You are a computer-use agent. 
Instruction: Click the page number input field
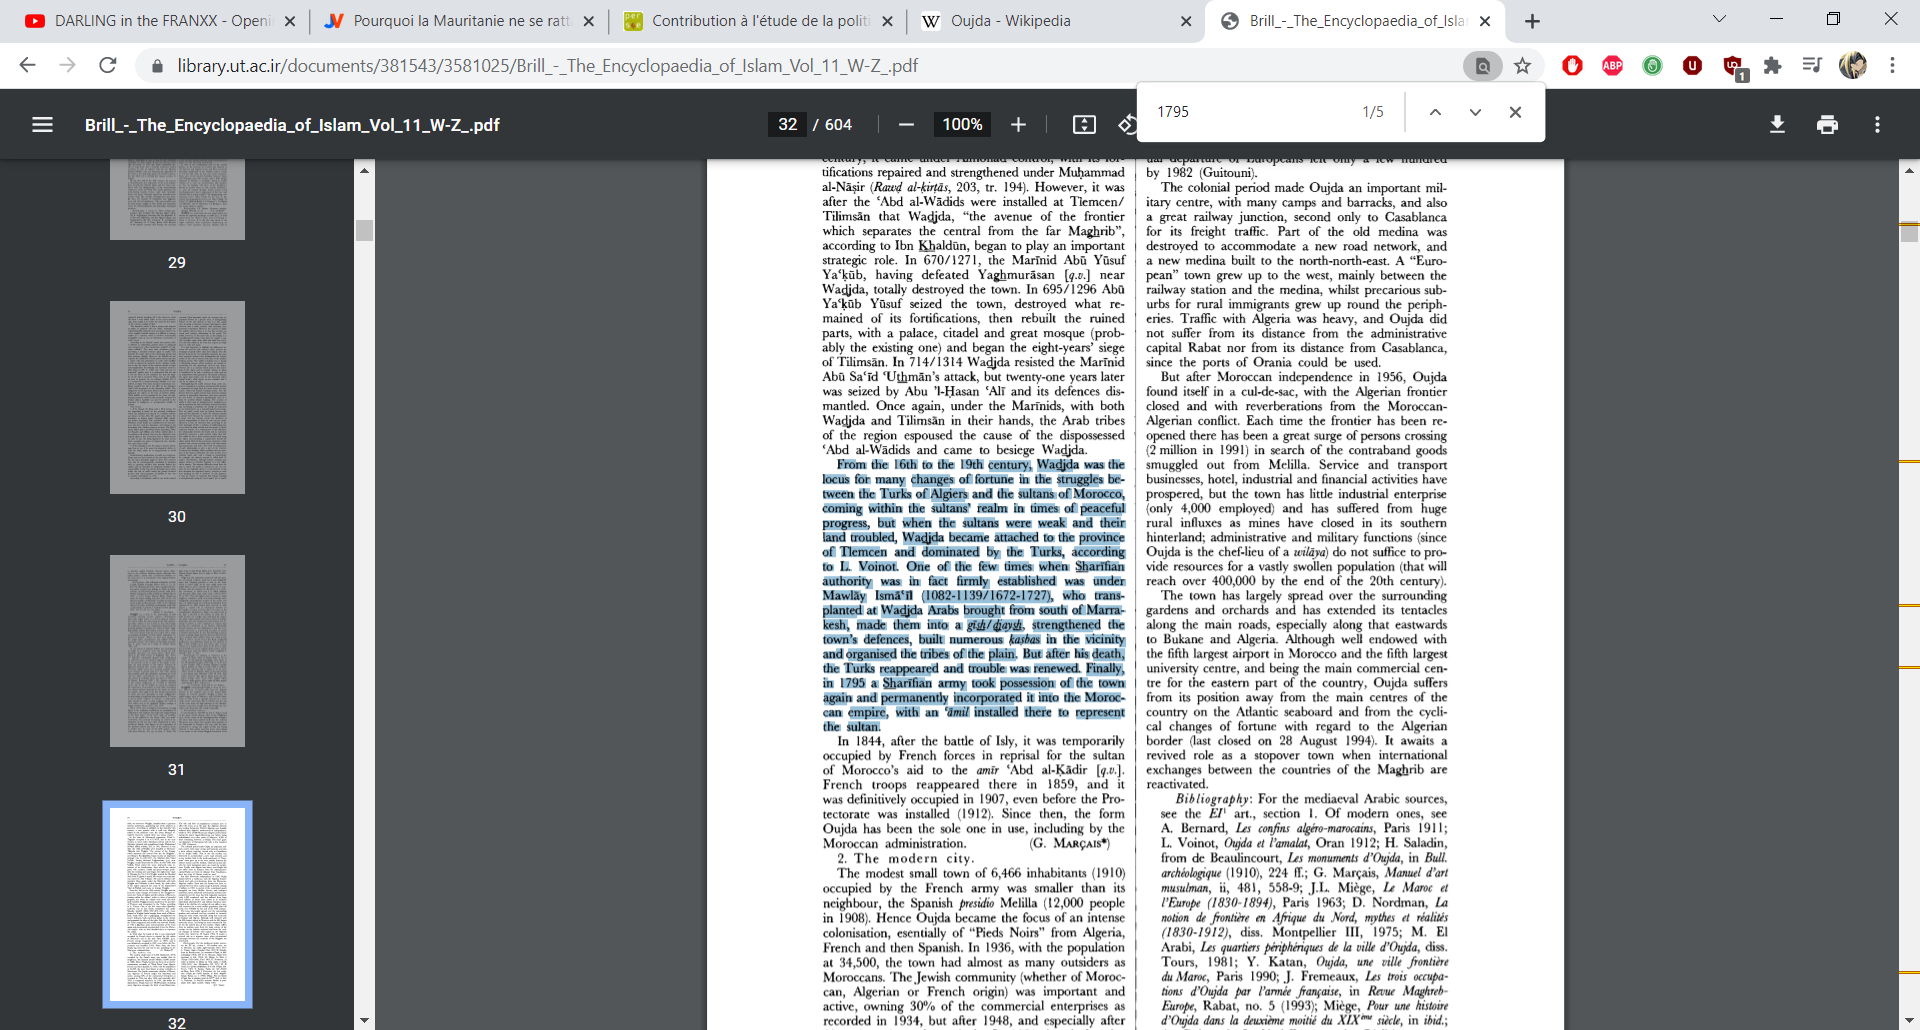(x=788, y=125)
